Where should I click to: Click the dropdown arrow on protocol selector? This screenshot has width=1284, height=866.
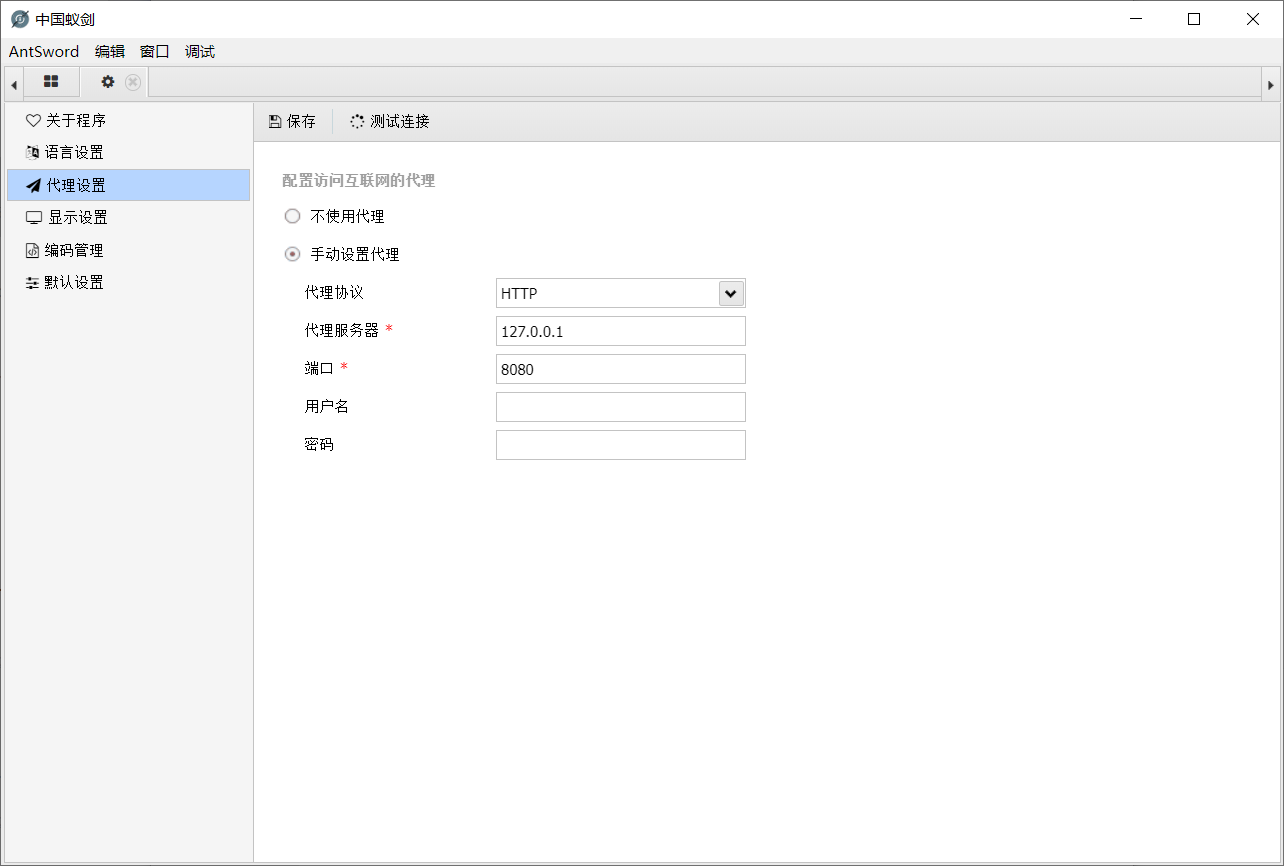(x=731, y=293)
